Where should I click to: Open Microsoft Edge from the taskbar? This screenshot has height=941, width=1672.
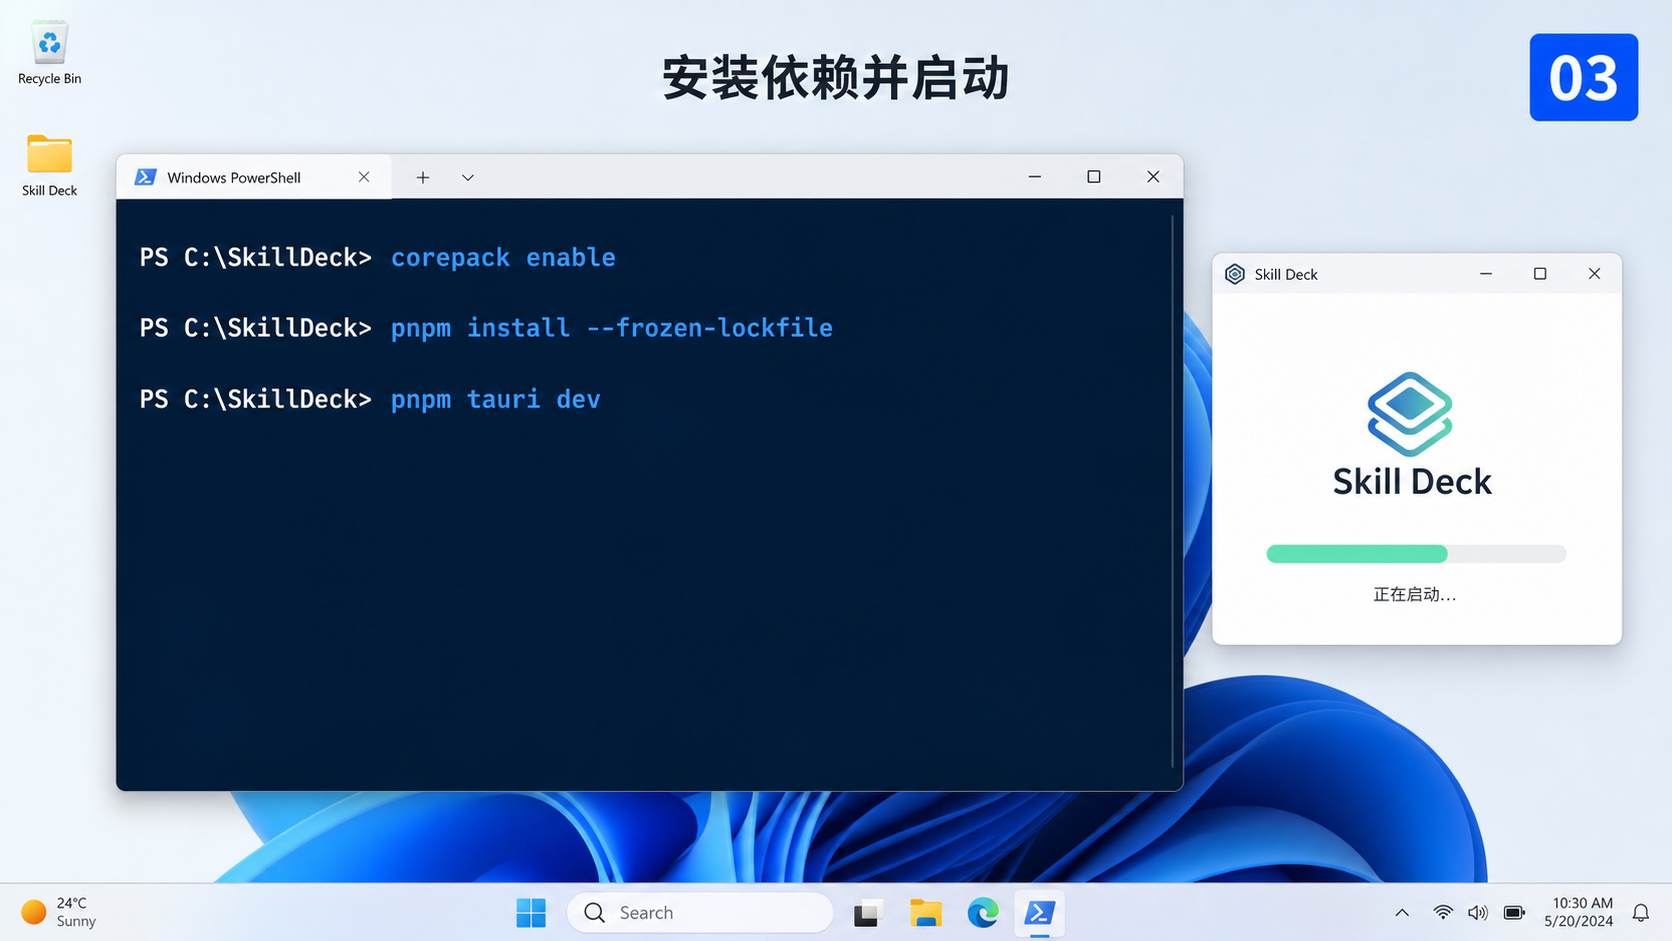983,913
